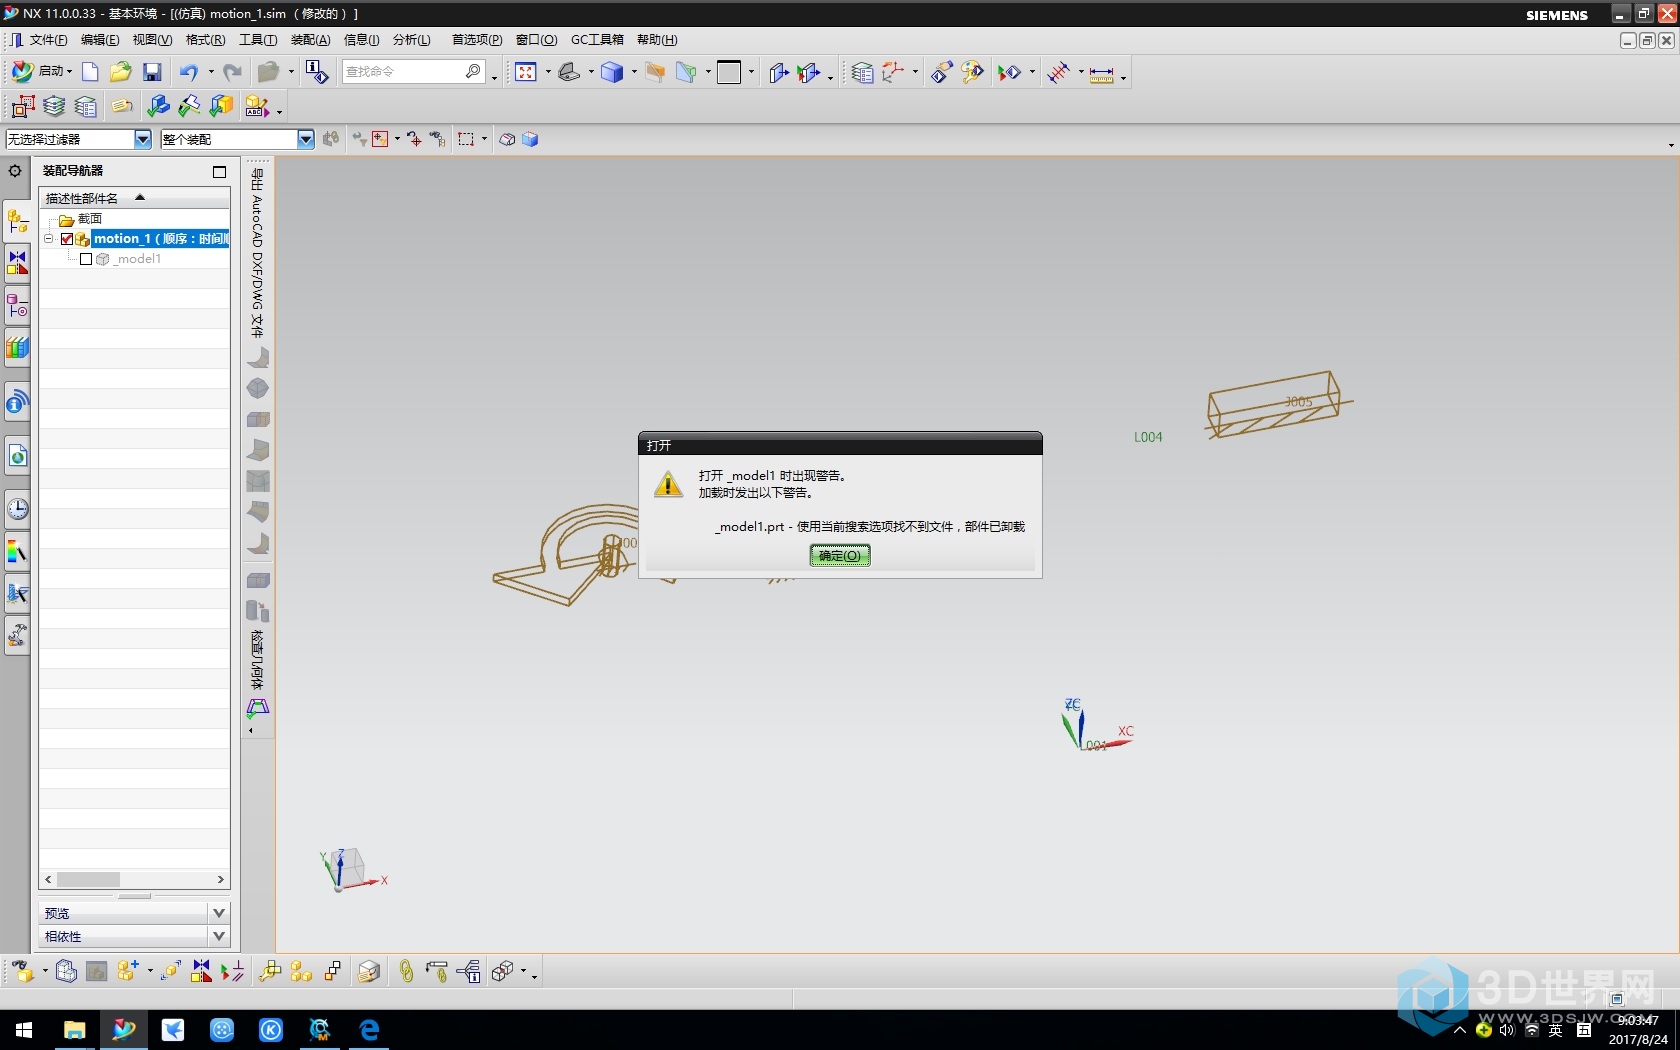Open the Analysis (分析) menu

(412, 40)
